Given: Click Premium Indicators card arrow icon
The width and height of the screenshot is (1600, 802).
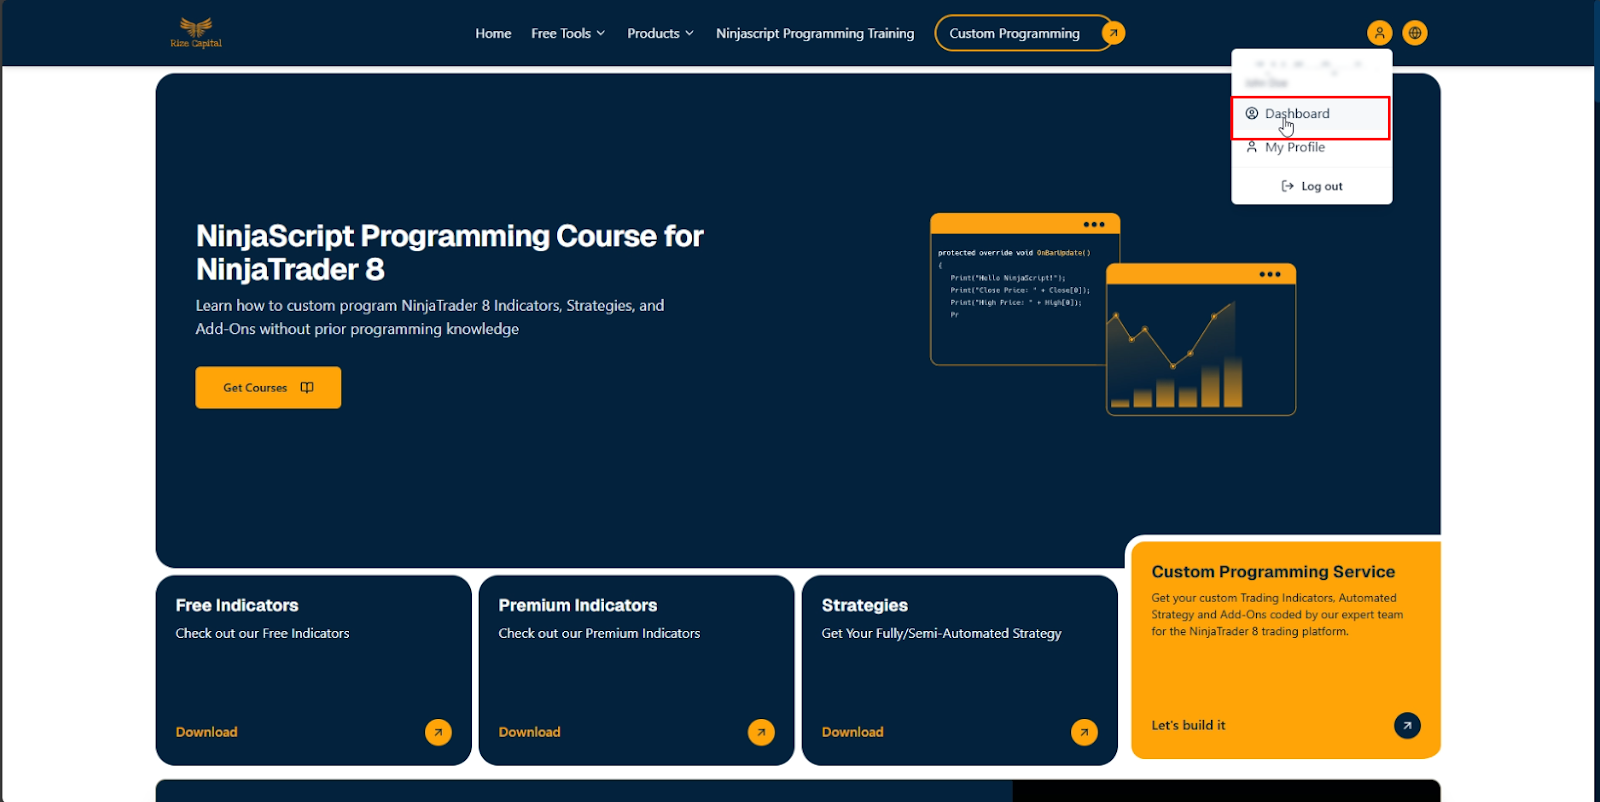Looking at the screenshot, I should [761, 732].
